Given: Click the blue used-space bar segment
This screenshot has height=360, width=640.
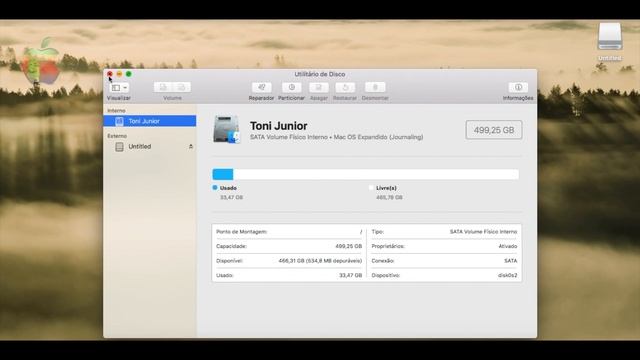Looking at the screenshot, I should (223, 174).
